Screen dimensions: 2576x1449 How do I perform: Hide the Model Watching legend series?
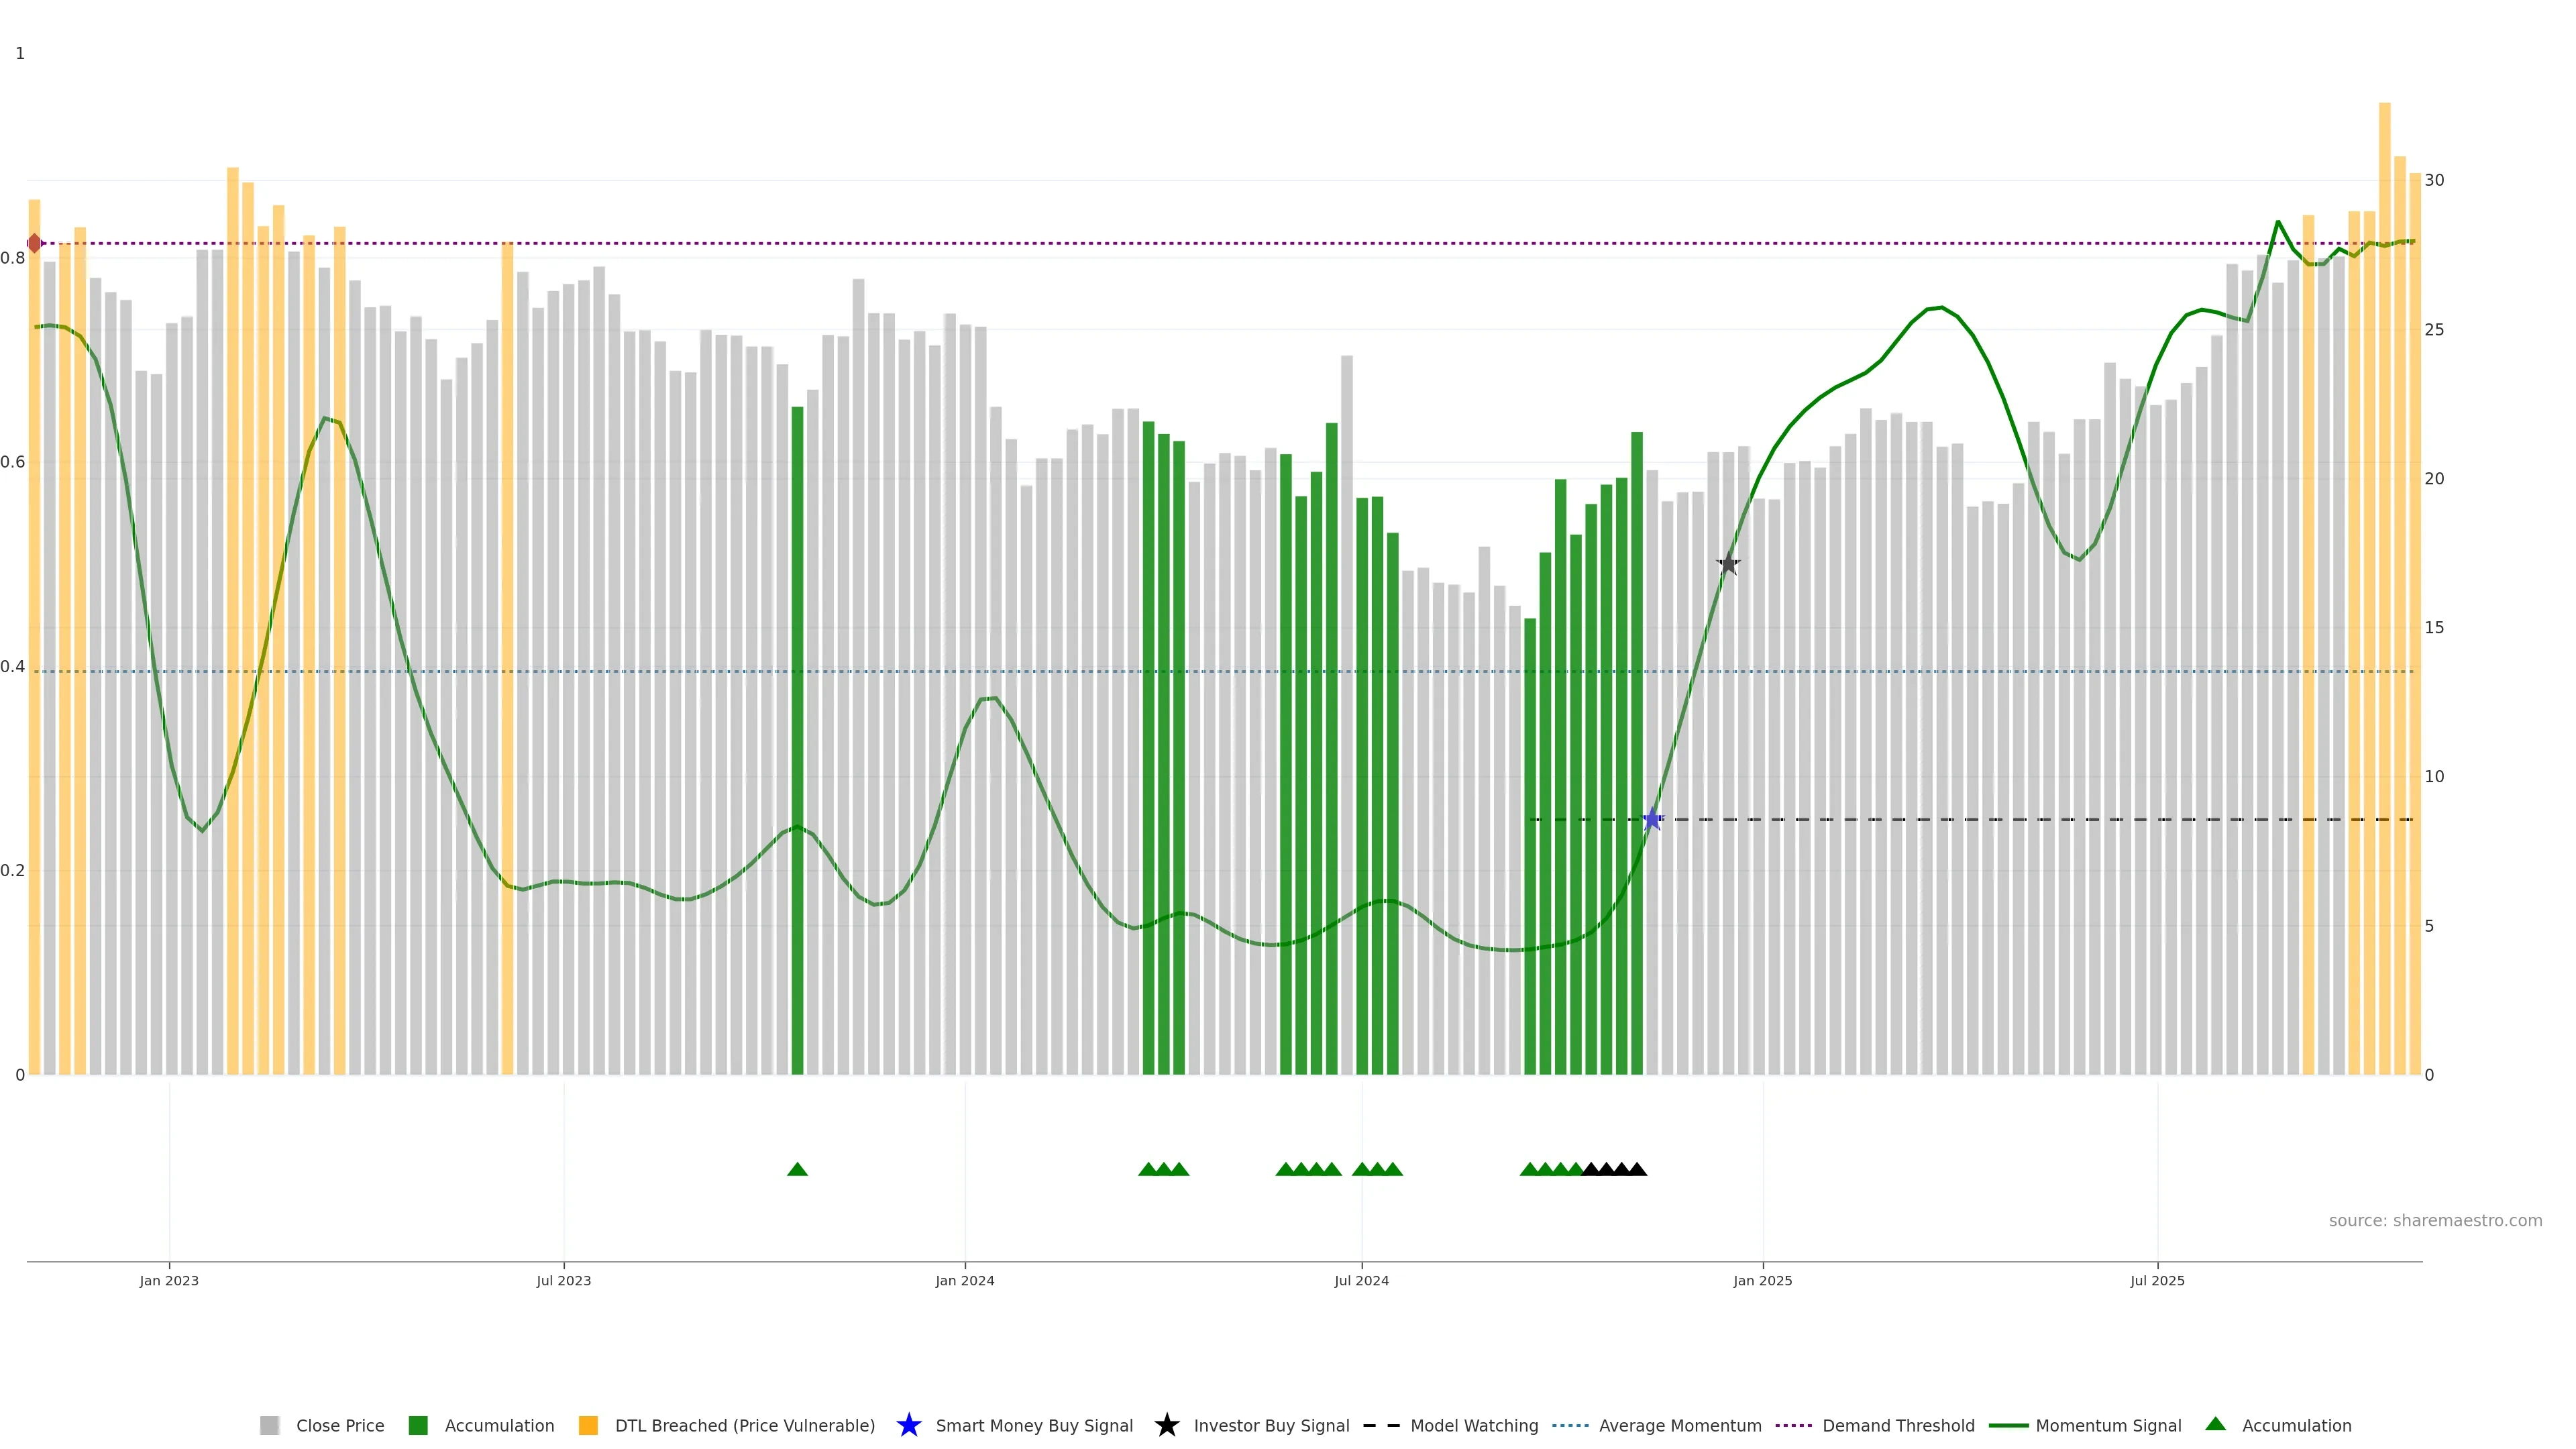[1473, 1426]
